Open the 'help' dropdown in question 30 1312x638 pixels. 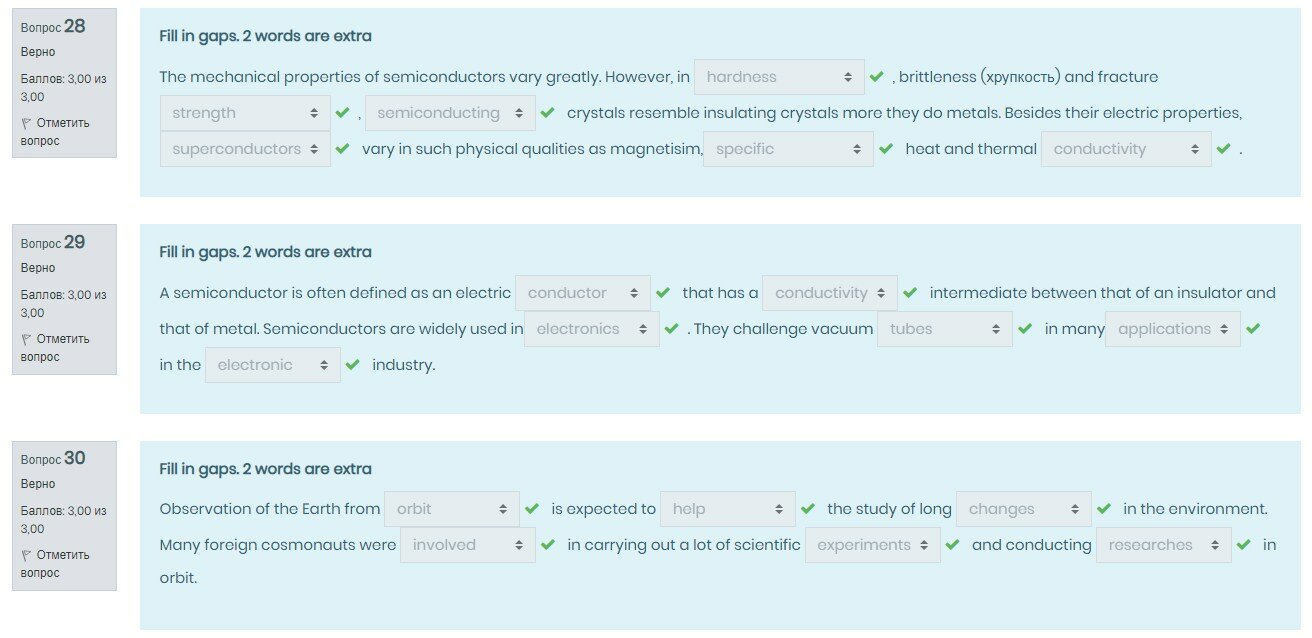pos(727,509)
